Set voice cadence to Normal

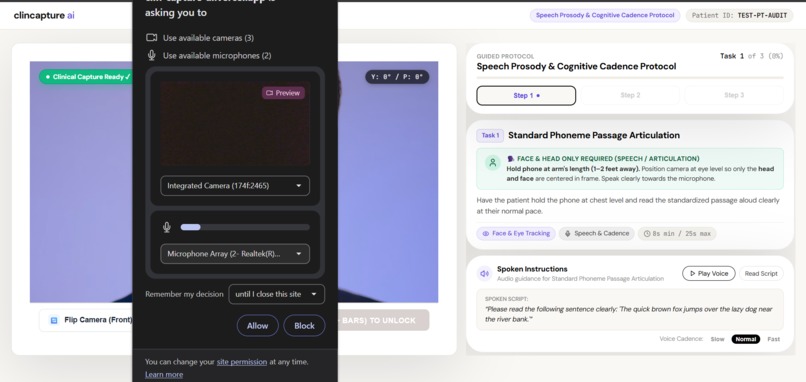coord(745,339)
